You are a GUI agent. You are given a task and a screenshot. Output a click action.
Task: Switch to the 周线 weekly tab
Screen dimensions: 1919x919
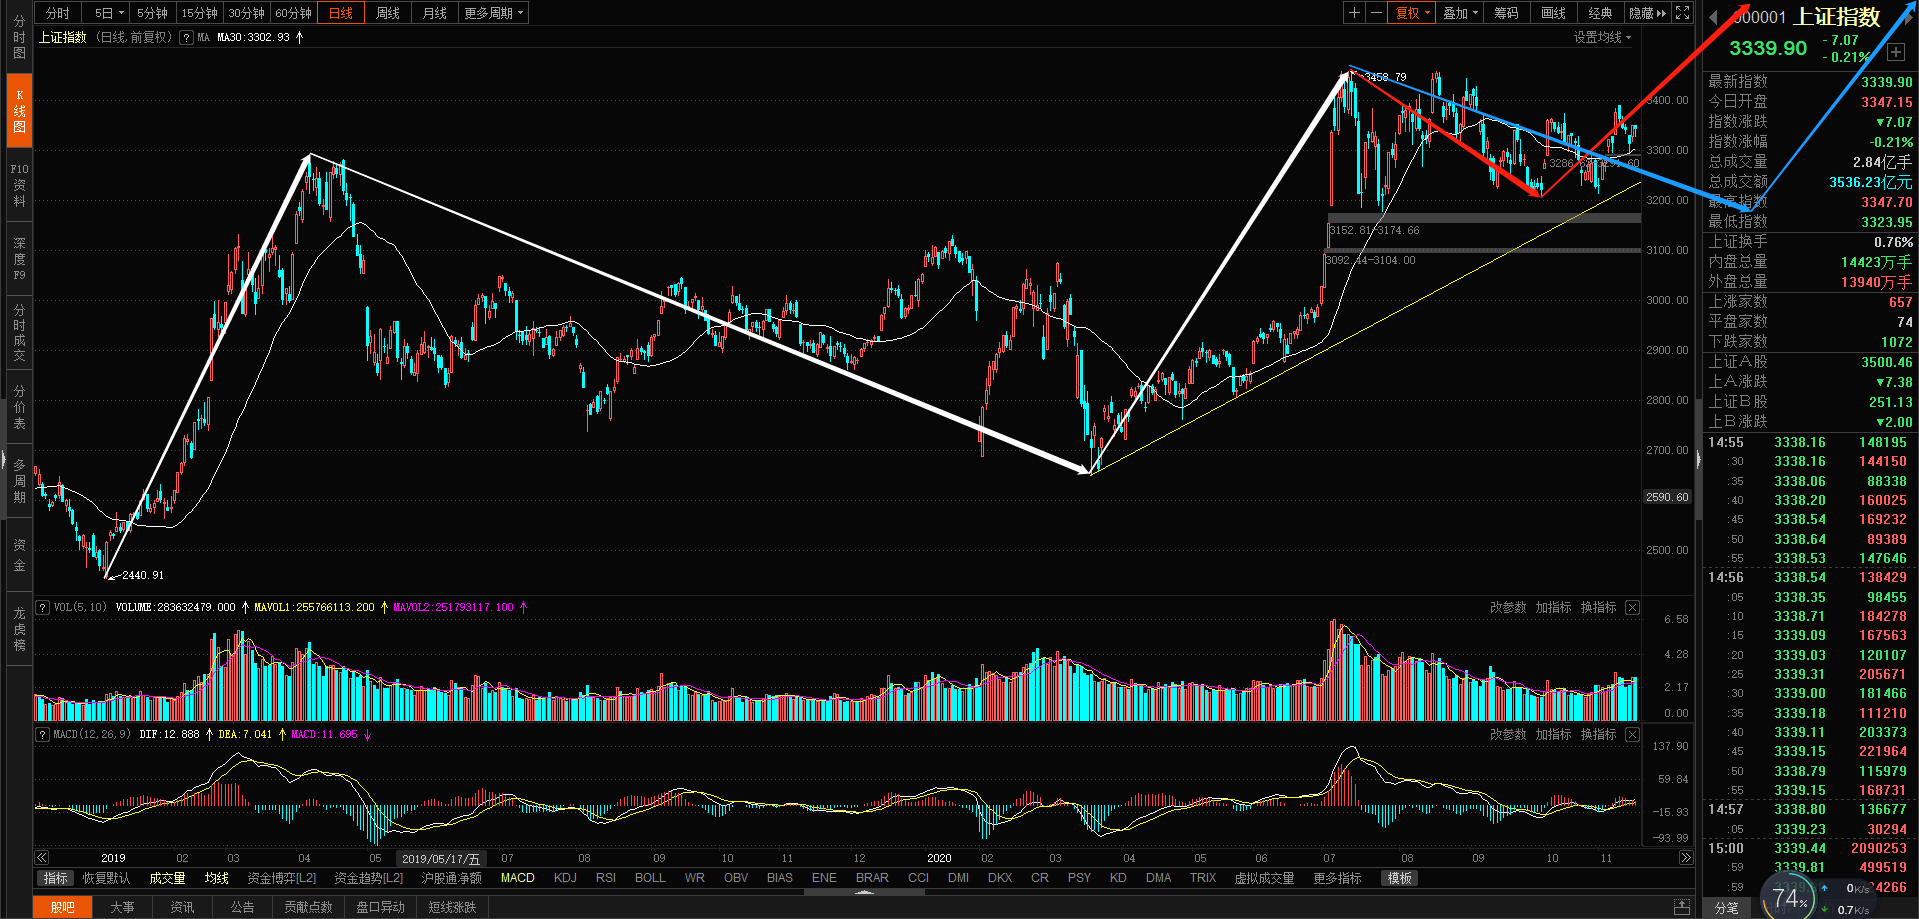(388, 13)
